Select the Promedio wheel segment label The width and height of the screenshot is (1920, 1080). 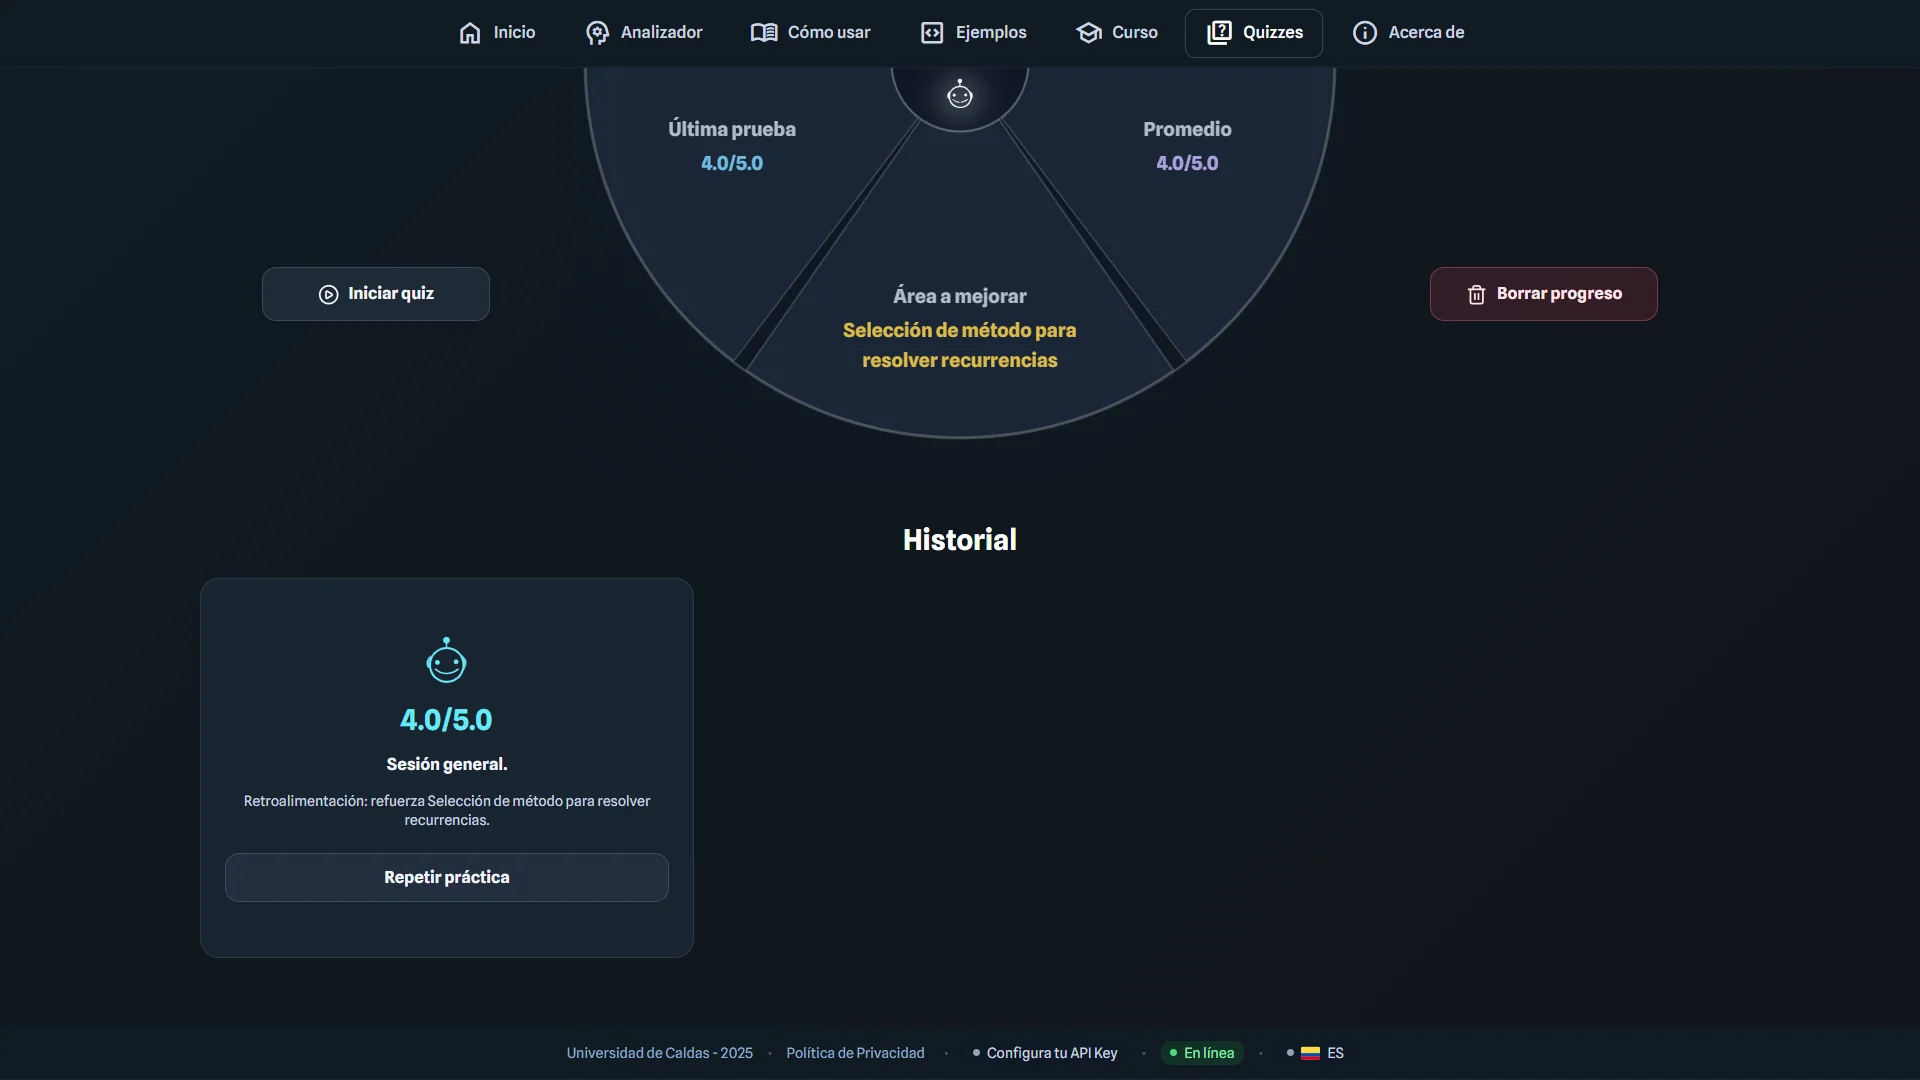(x=1187, y=129)
